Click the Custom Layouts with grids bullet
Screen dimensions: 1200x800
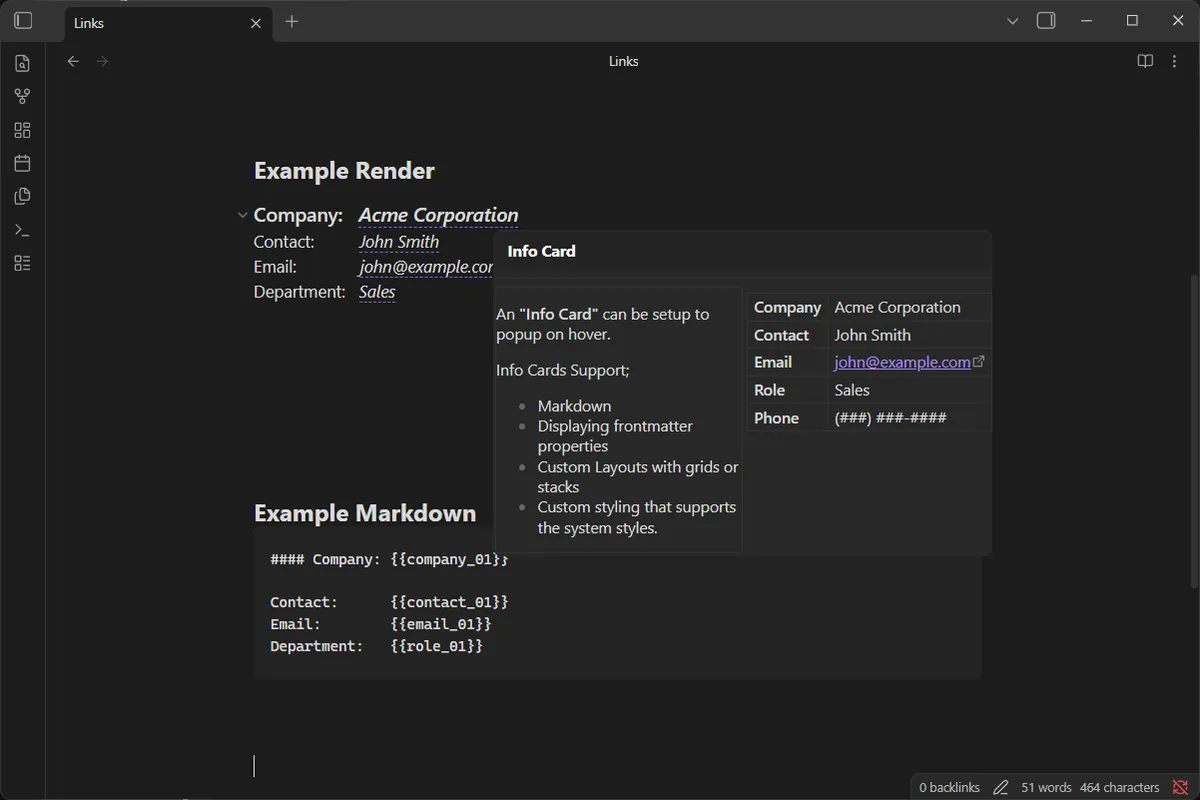tap(638, 477)
